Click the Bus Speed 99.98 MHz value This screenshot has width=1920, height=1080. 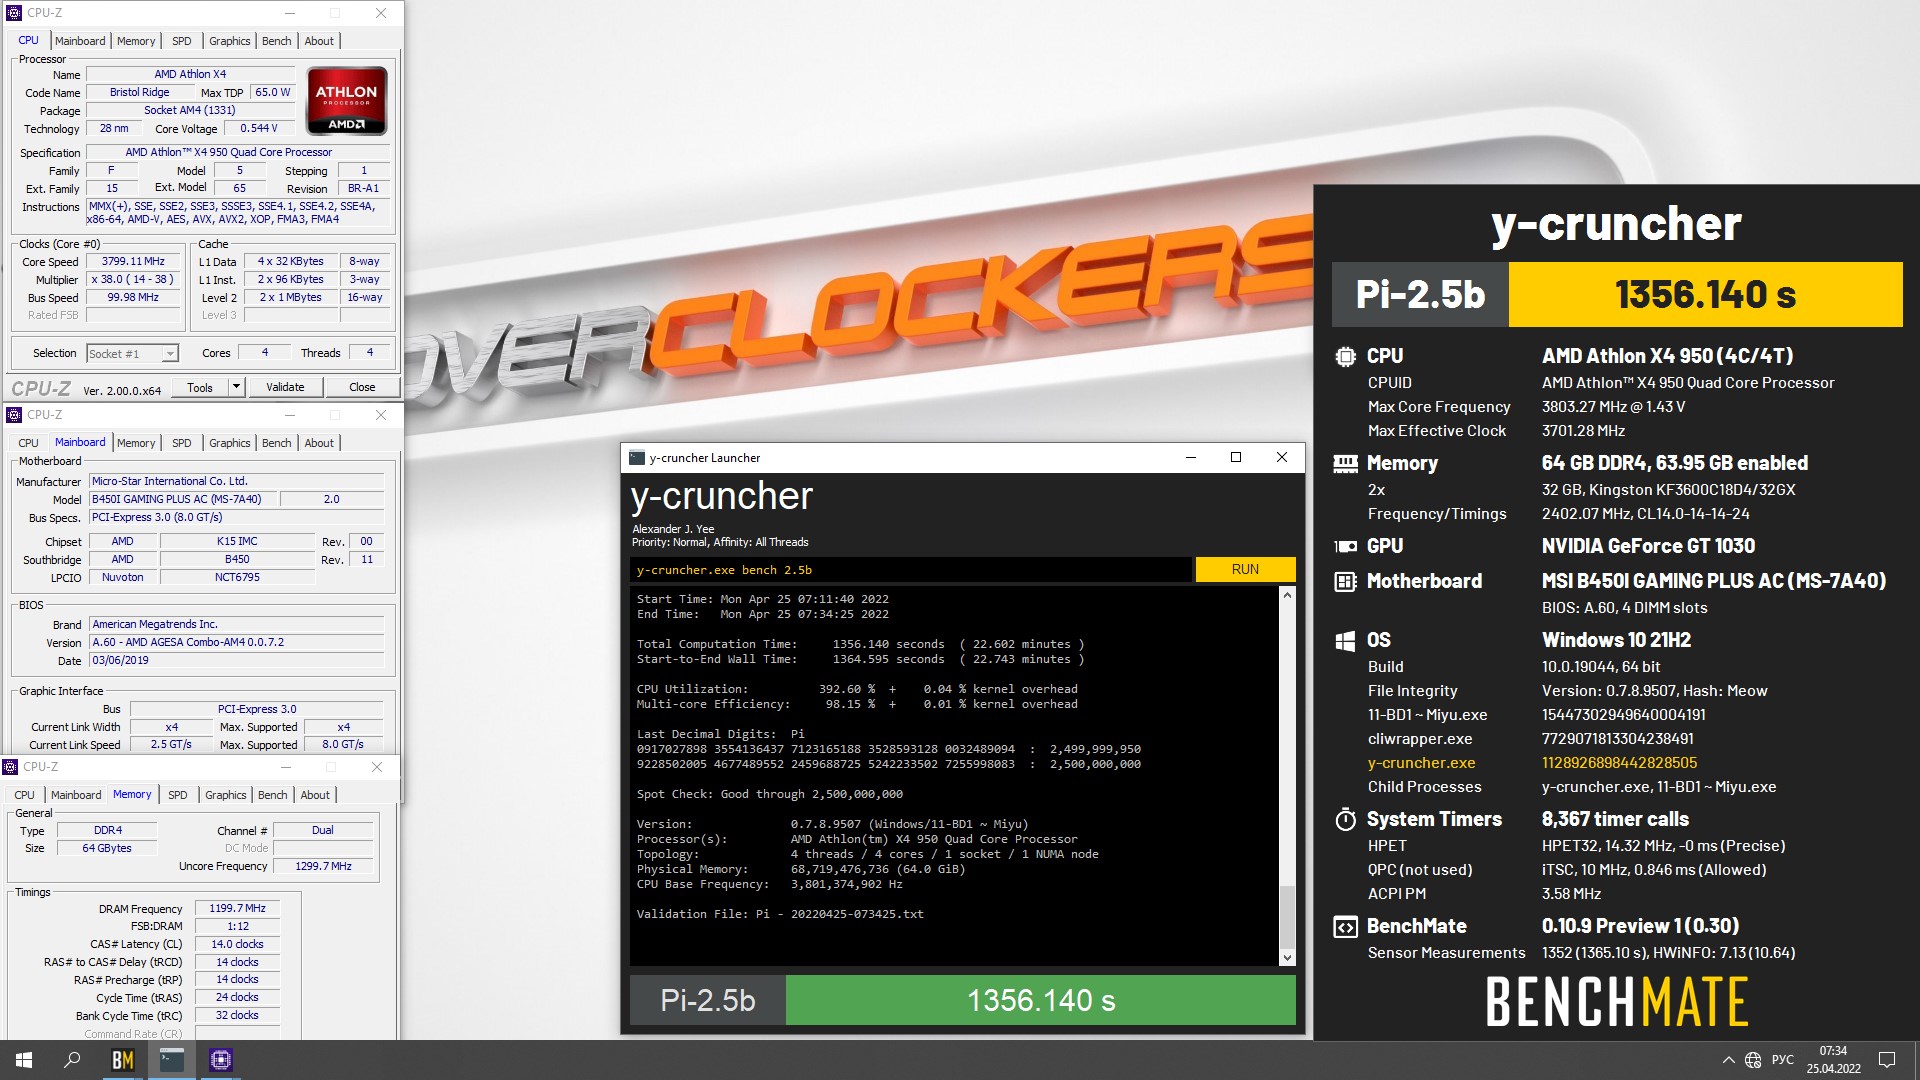click(x=133, y=298)
